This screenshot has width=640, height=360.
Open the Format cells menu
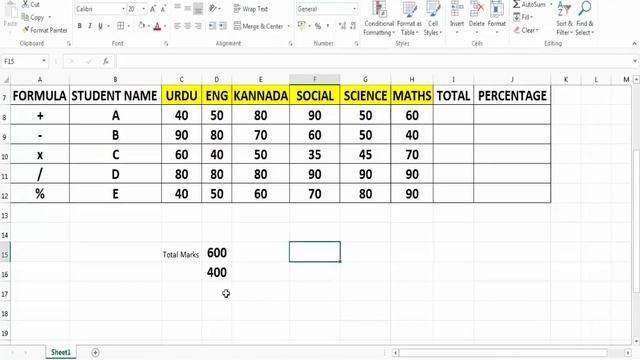(497, 18)
